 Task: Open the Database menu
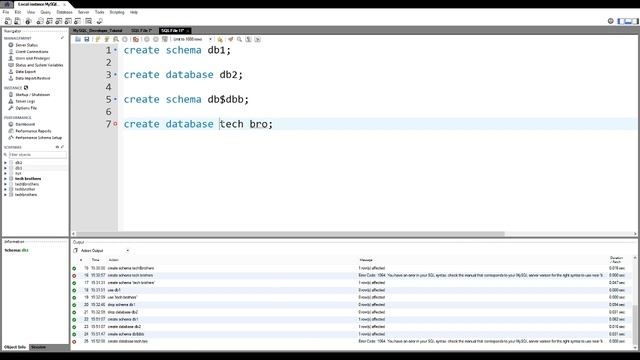tap(64, 12)
